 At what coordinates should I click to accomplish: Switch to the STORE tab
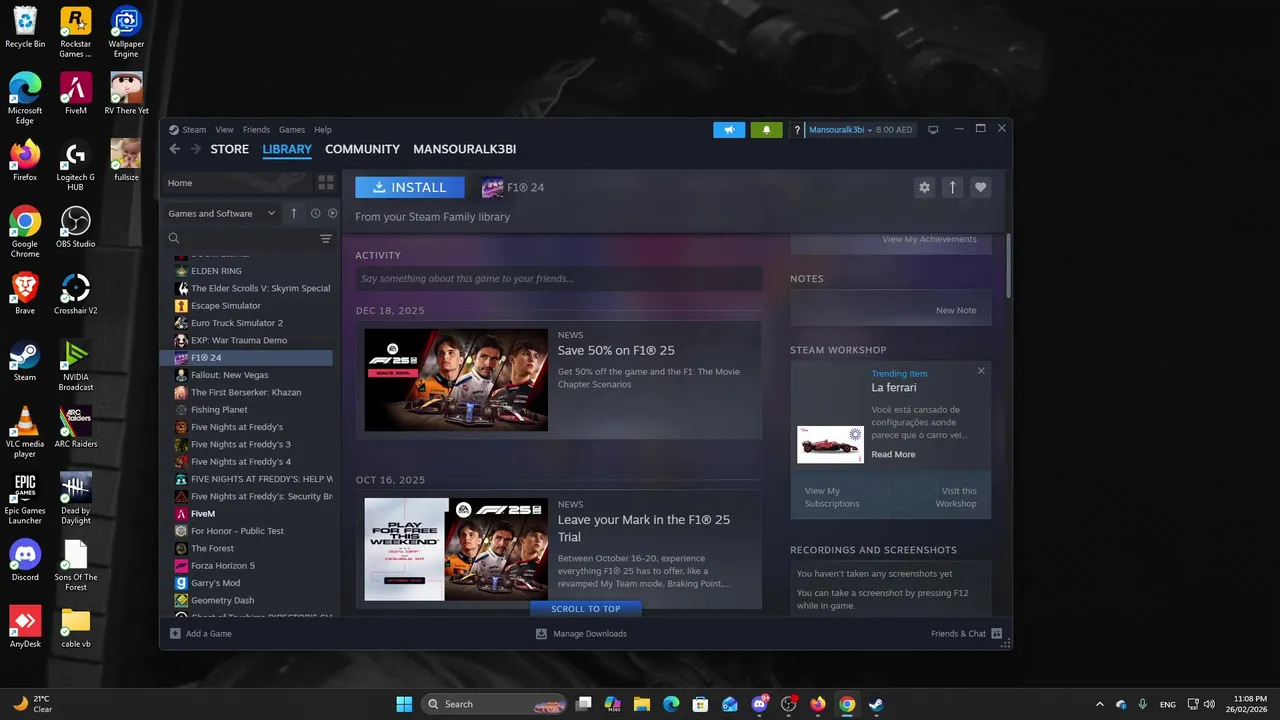(x=229, y=149)
